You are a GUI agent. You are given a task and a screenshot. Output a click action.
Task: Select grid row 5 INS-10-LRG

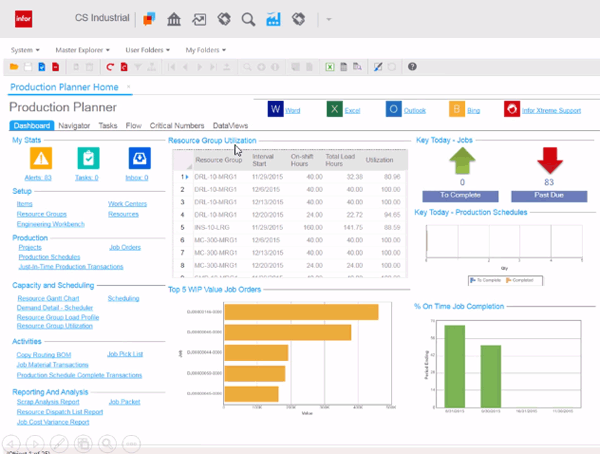tap(290, 227)
